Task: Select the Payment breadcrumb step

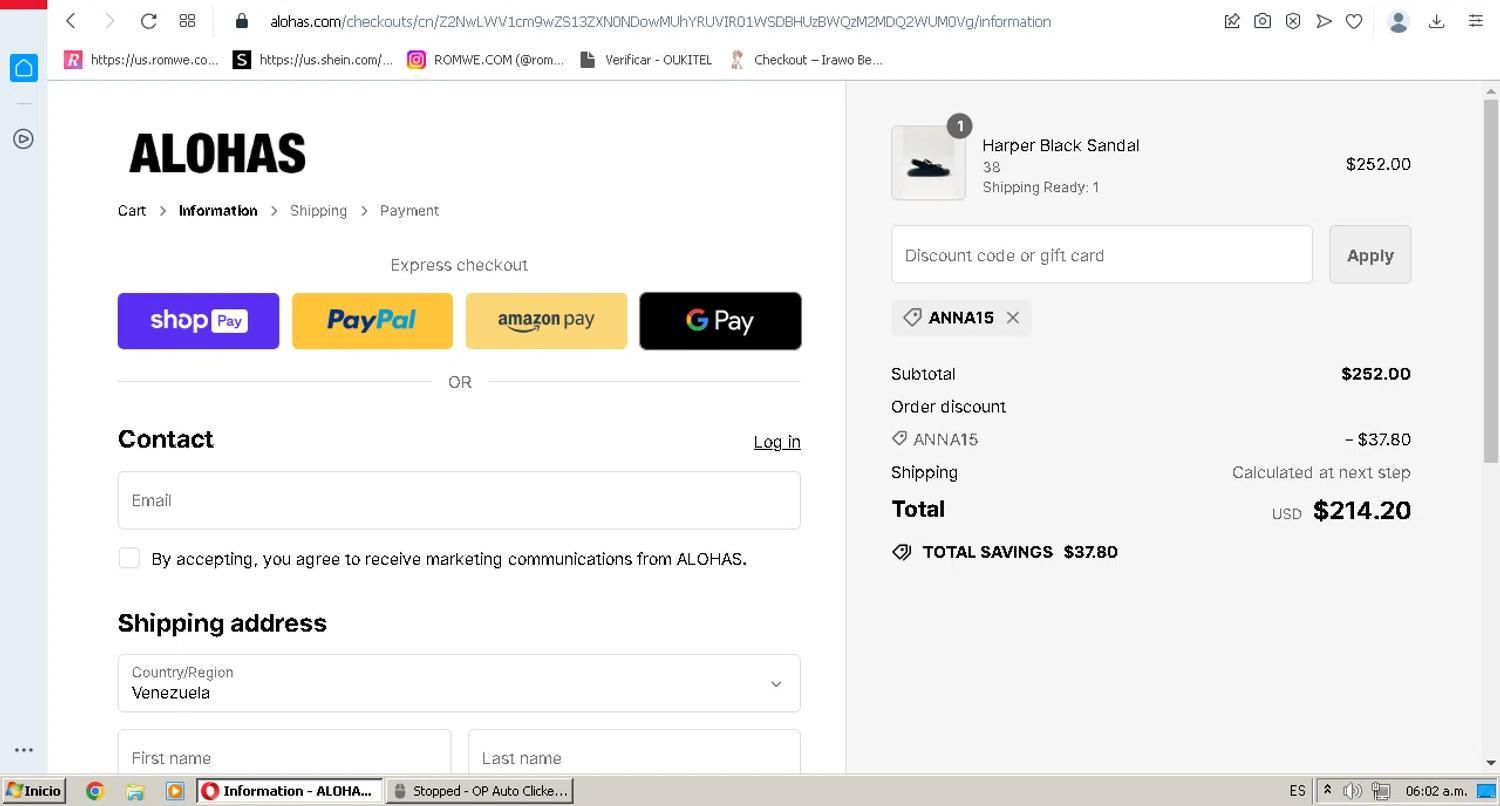Action: 409,211
